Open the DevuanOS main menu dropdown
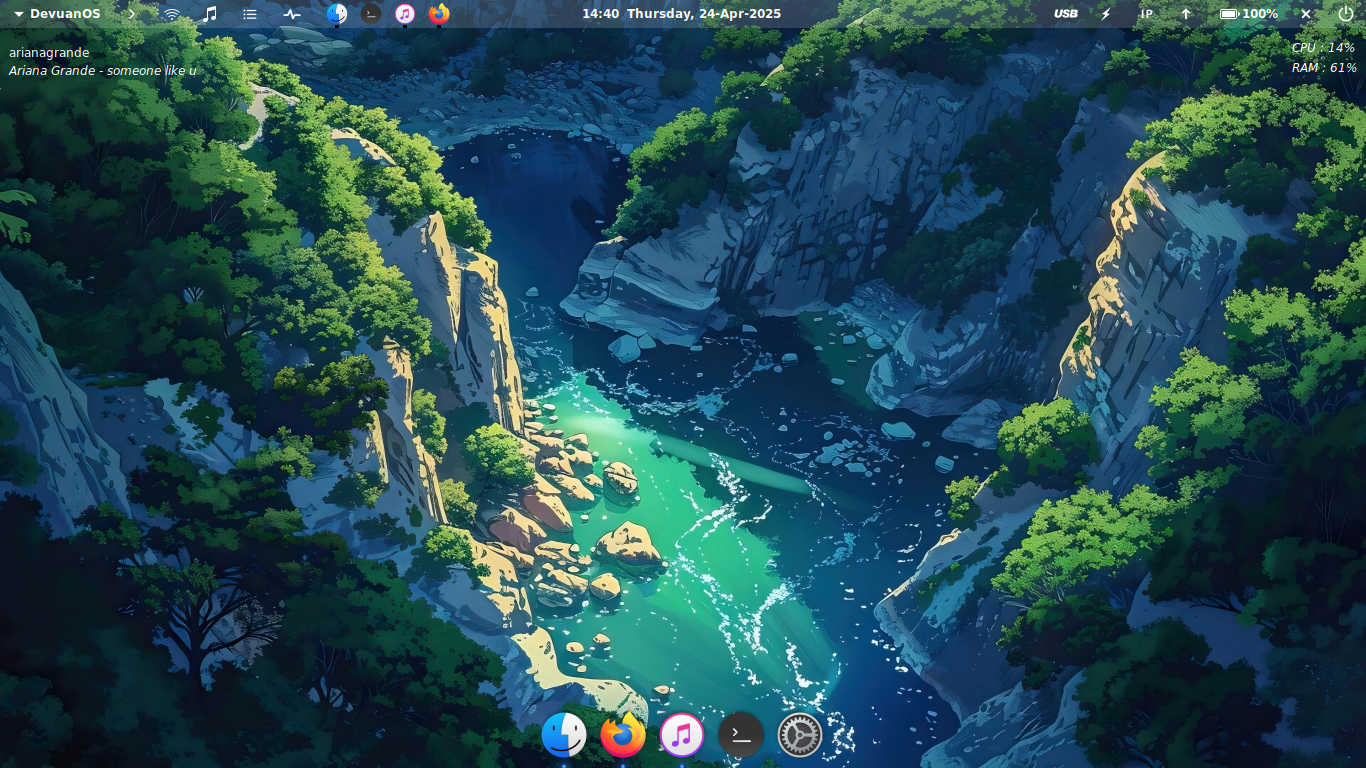 [57, 14]
